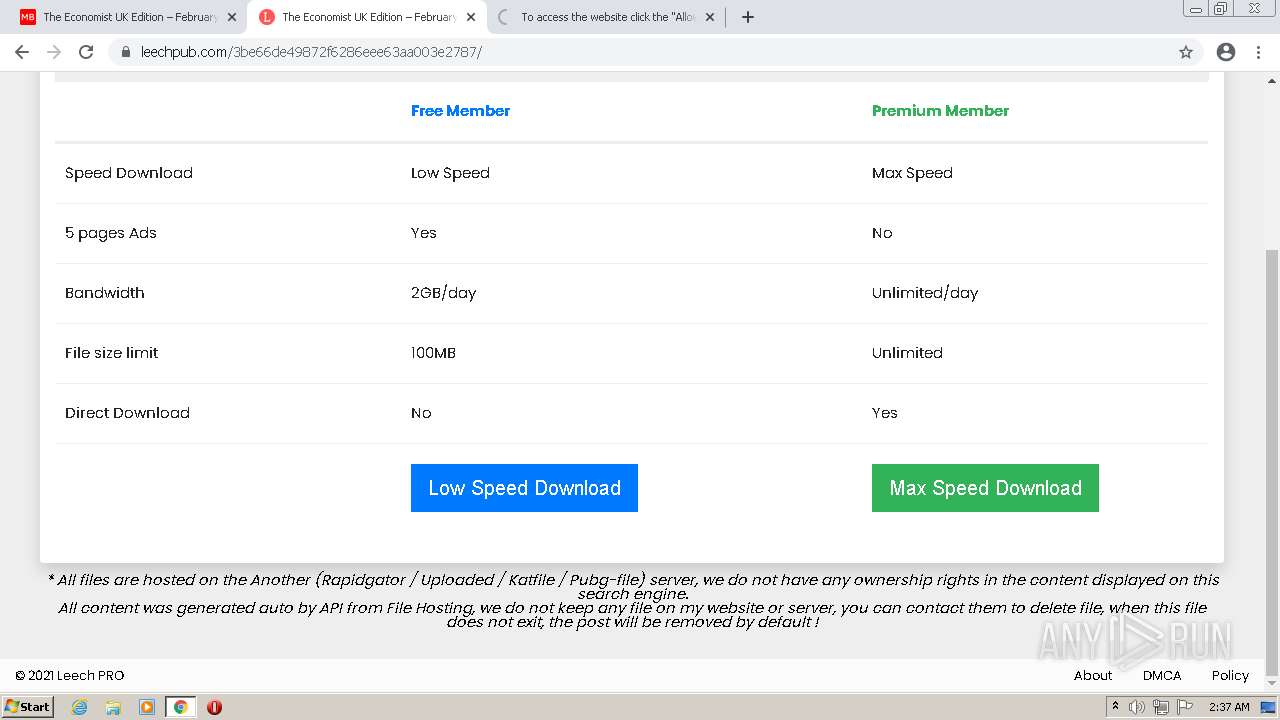
Task: Reload the current page
Action: coord(86,52)
